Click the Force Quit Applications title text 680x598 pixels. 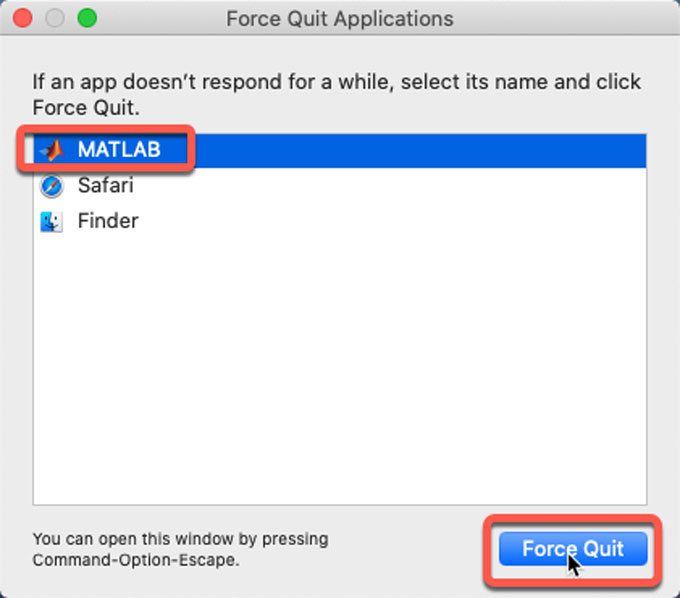coord(340,19)
